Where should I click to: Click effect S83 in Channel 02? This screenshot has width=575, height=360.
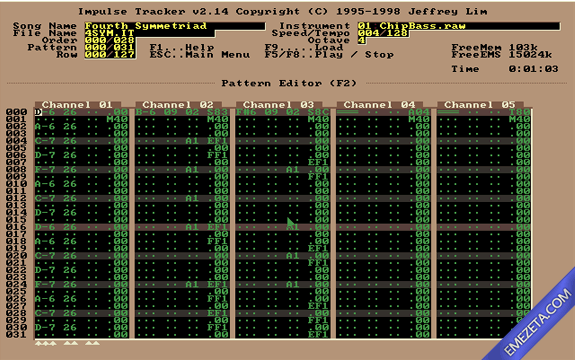coord(218,112)
